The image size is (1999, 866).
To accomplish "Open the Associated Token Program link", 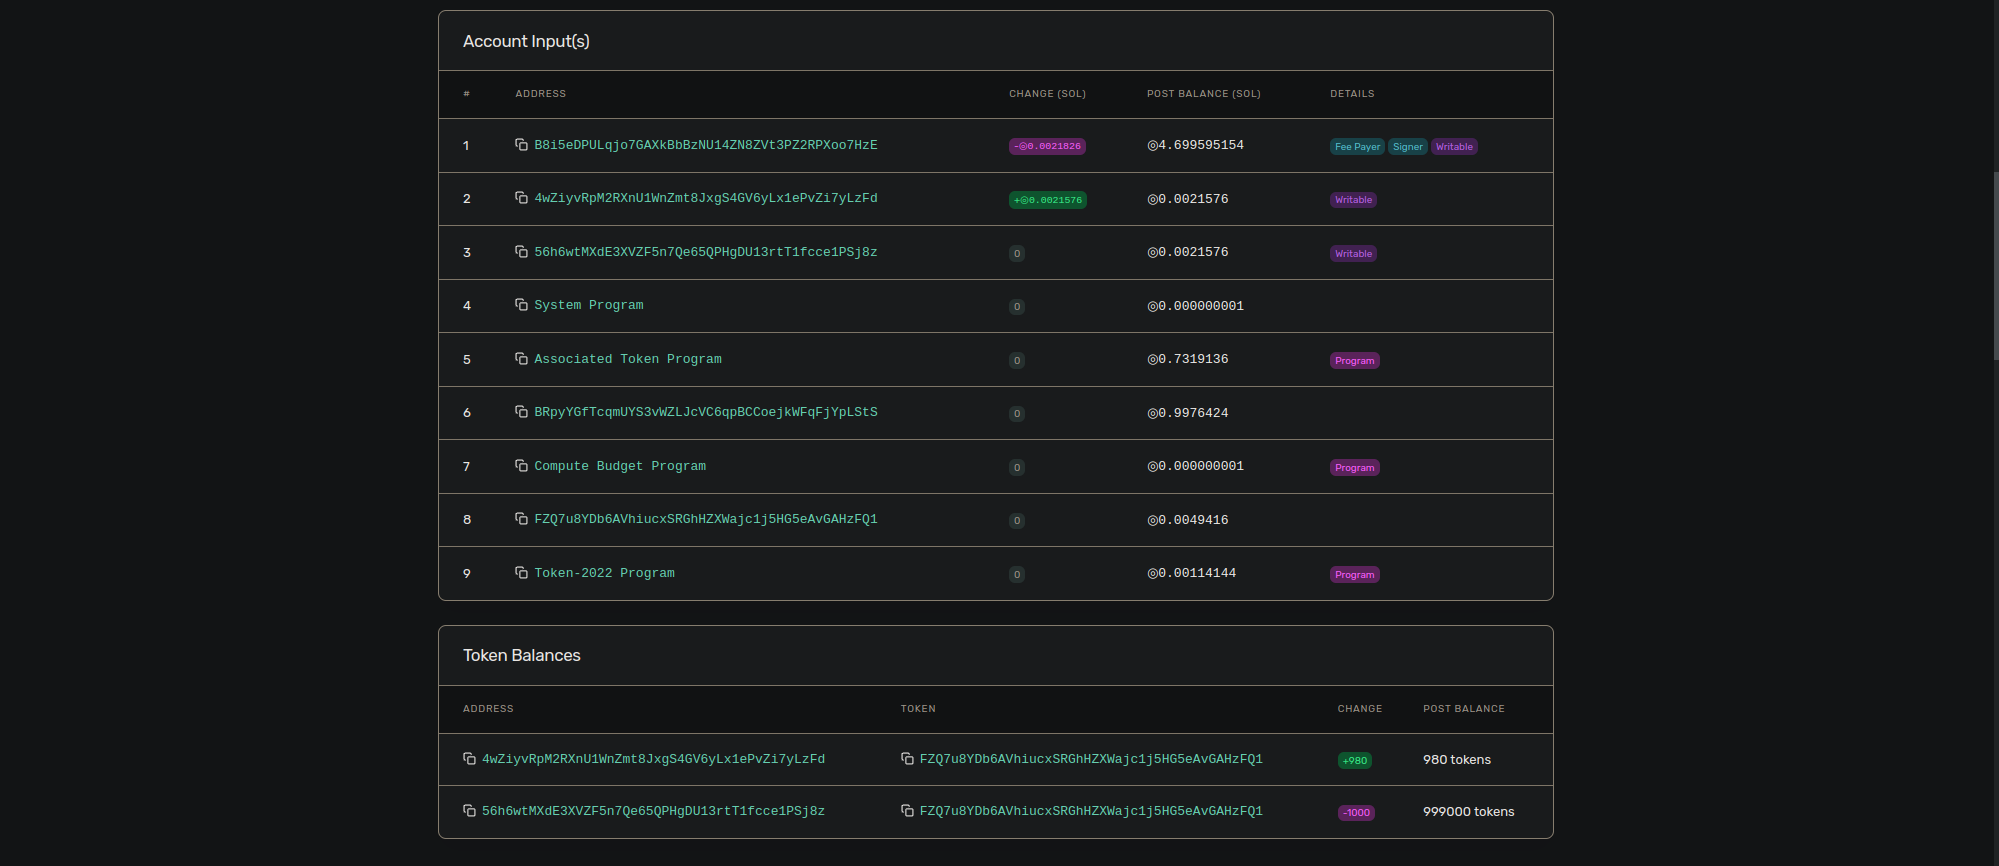I will pyautogui.click(x=628, y=359).
